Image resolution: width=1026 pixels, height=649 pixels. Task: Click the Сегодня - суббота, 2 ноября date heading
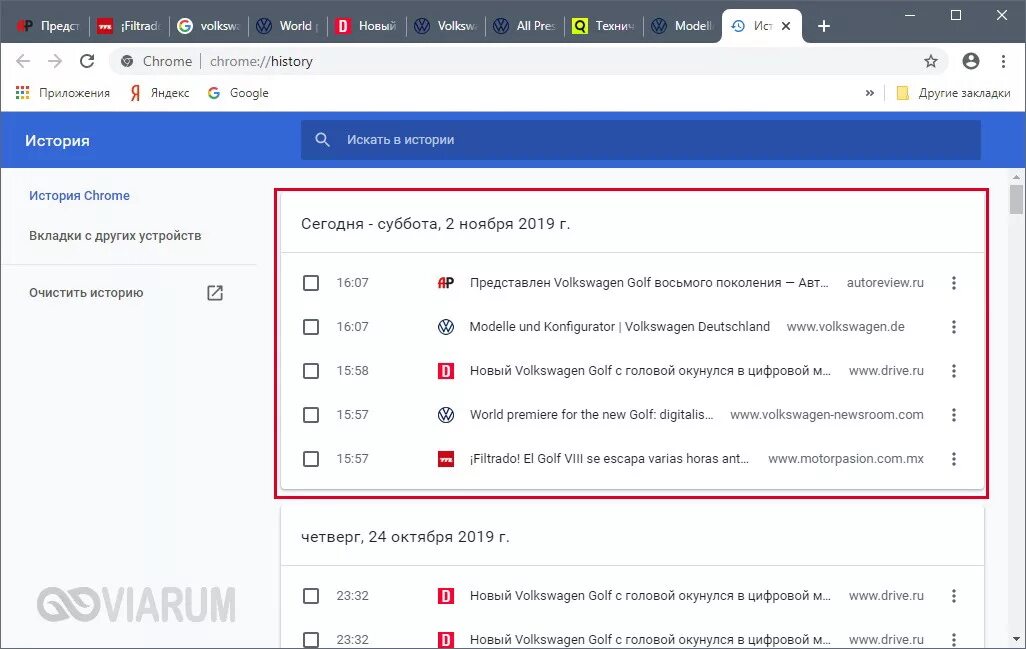pyautogui.click(x=436, y=224)
